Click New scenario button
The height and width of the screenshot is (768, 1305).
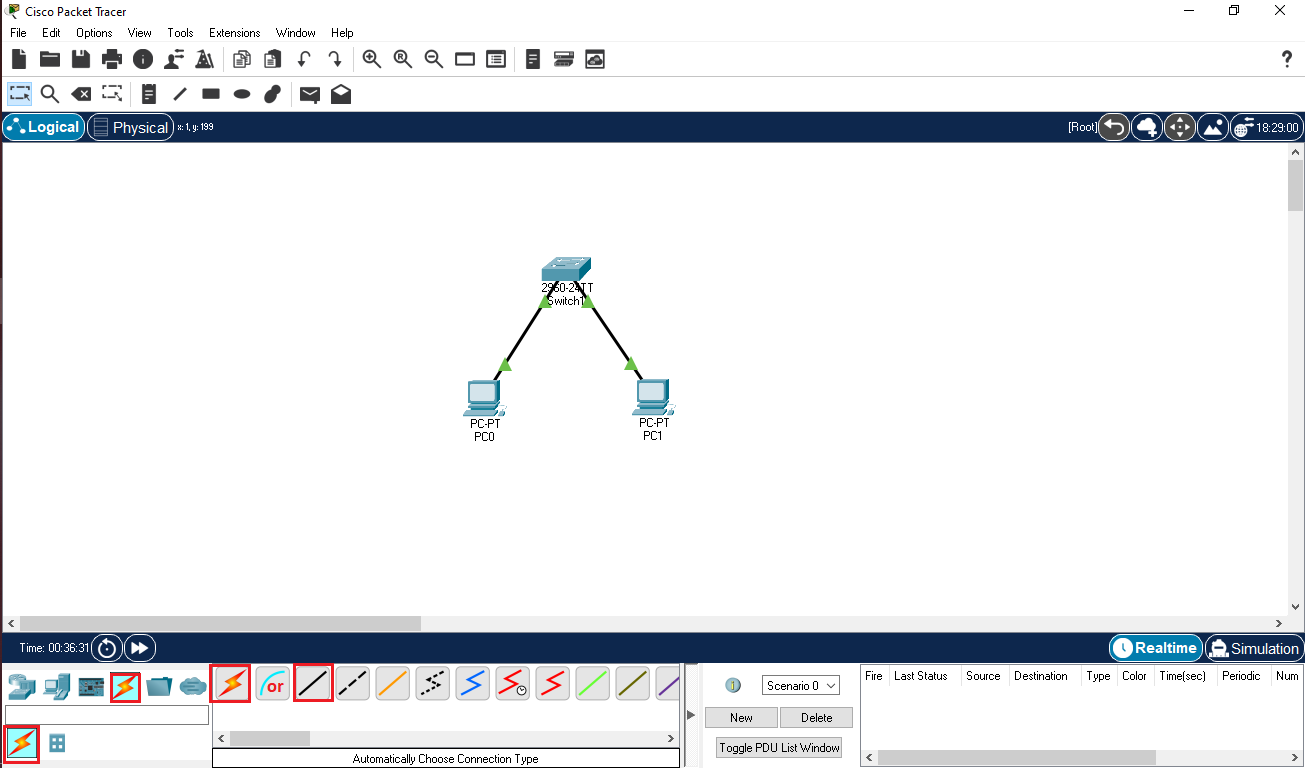741,717
